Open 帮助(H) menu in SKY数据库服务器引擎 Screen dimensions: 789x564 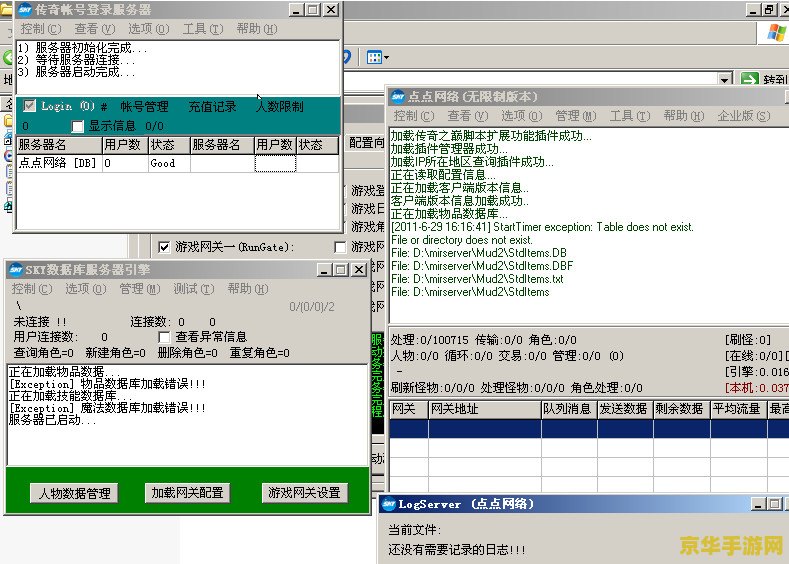248,289
